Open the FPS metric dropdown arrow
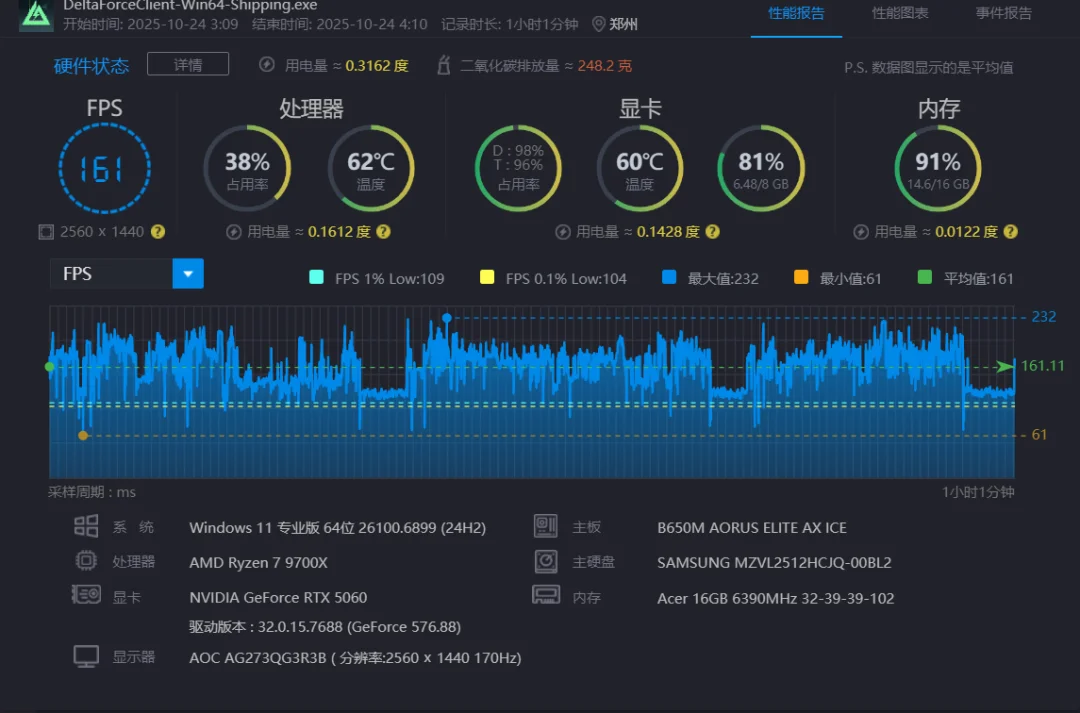Screen dimensions: 1080x713 (x=188, y=274)
